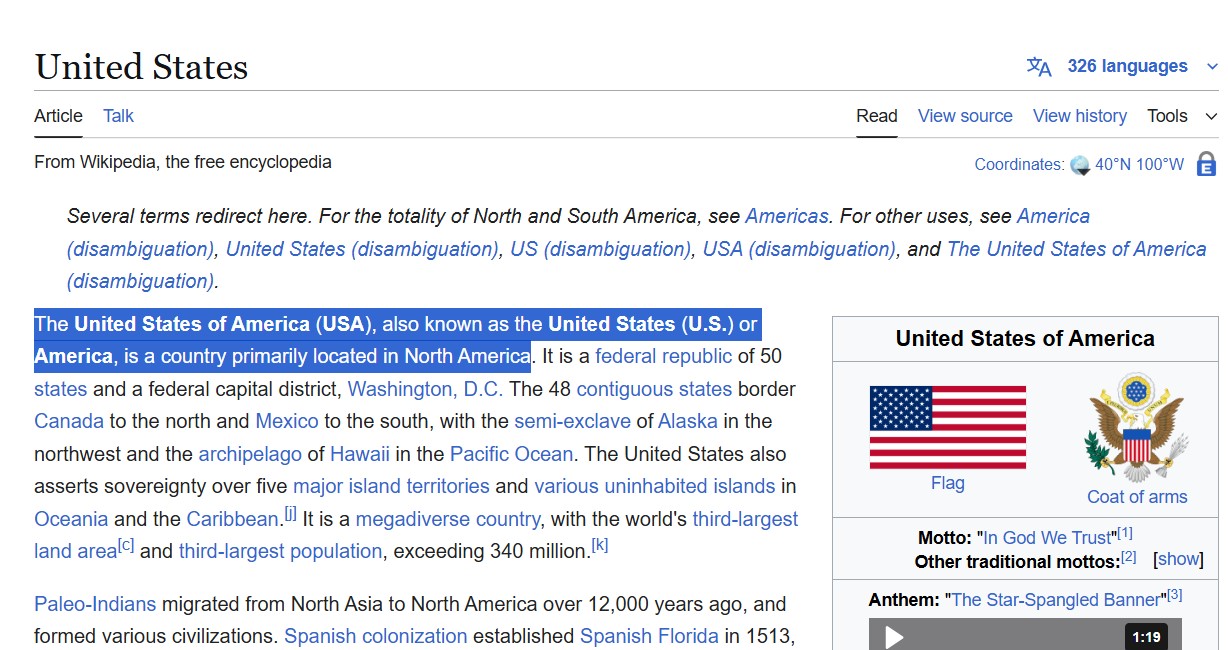Screen dimensions: 1228x650
Task: Open the third-largest population link
Action: [x=280, y=551]
